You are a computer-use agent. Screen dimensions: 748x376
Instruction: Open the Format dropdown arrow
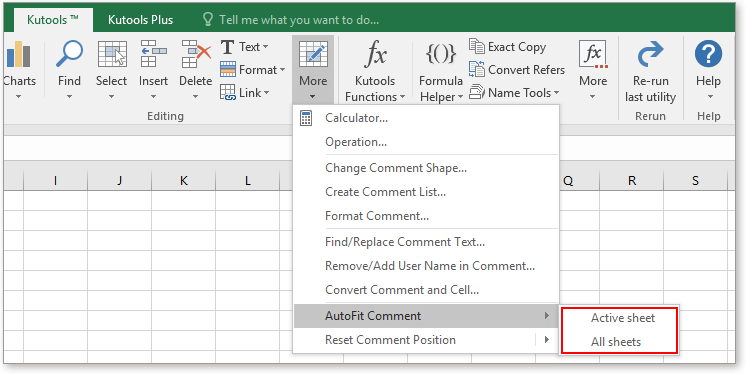(282, 70)
